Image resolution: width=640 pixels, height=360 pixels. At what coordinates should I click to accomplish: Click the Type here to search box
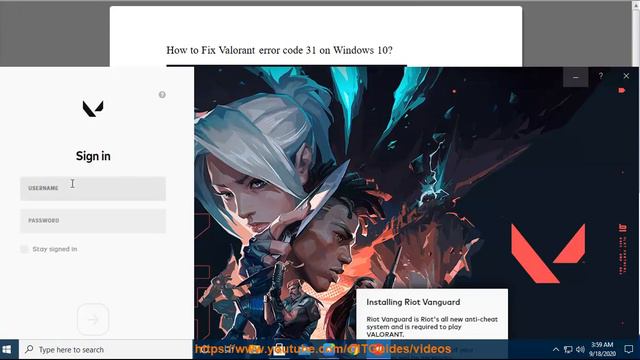[105, 349]
